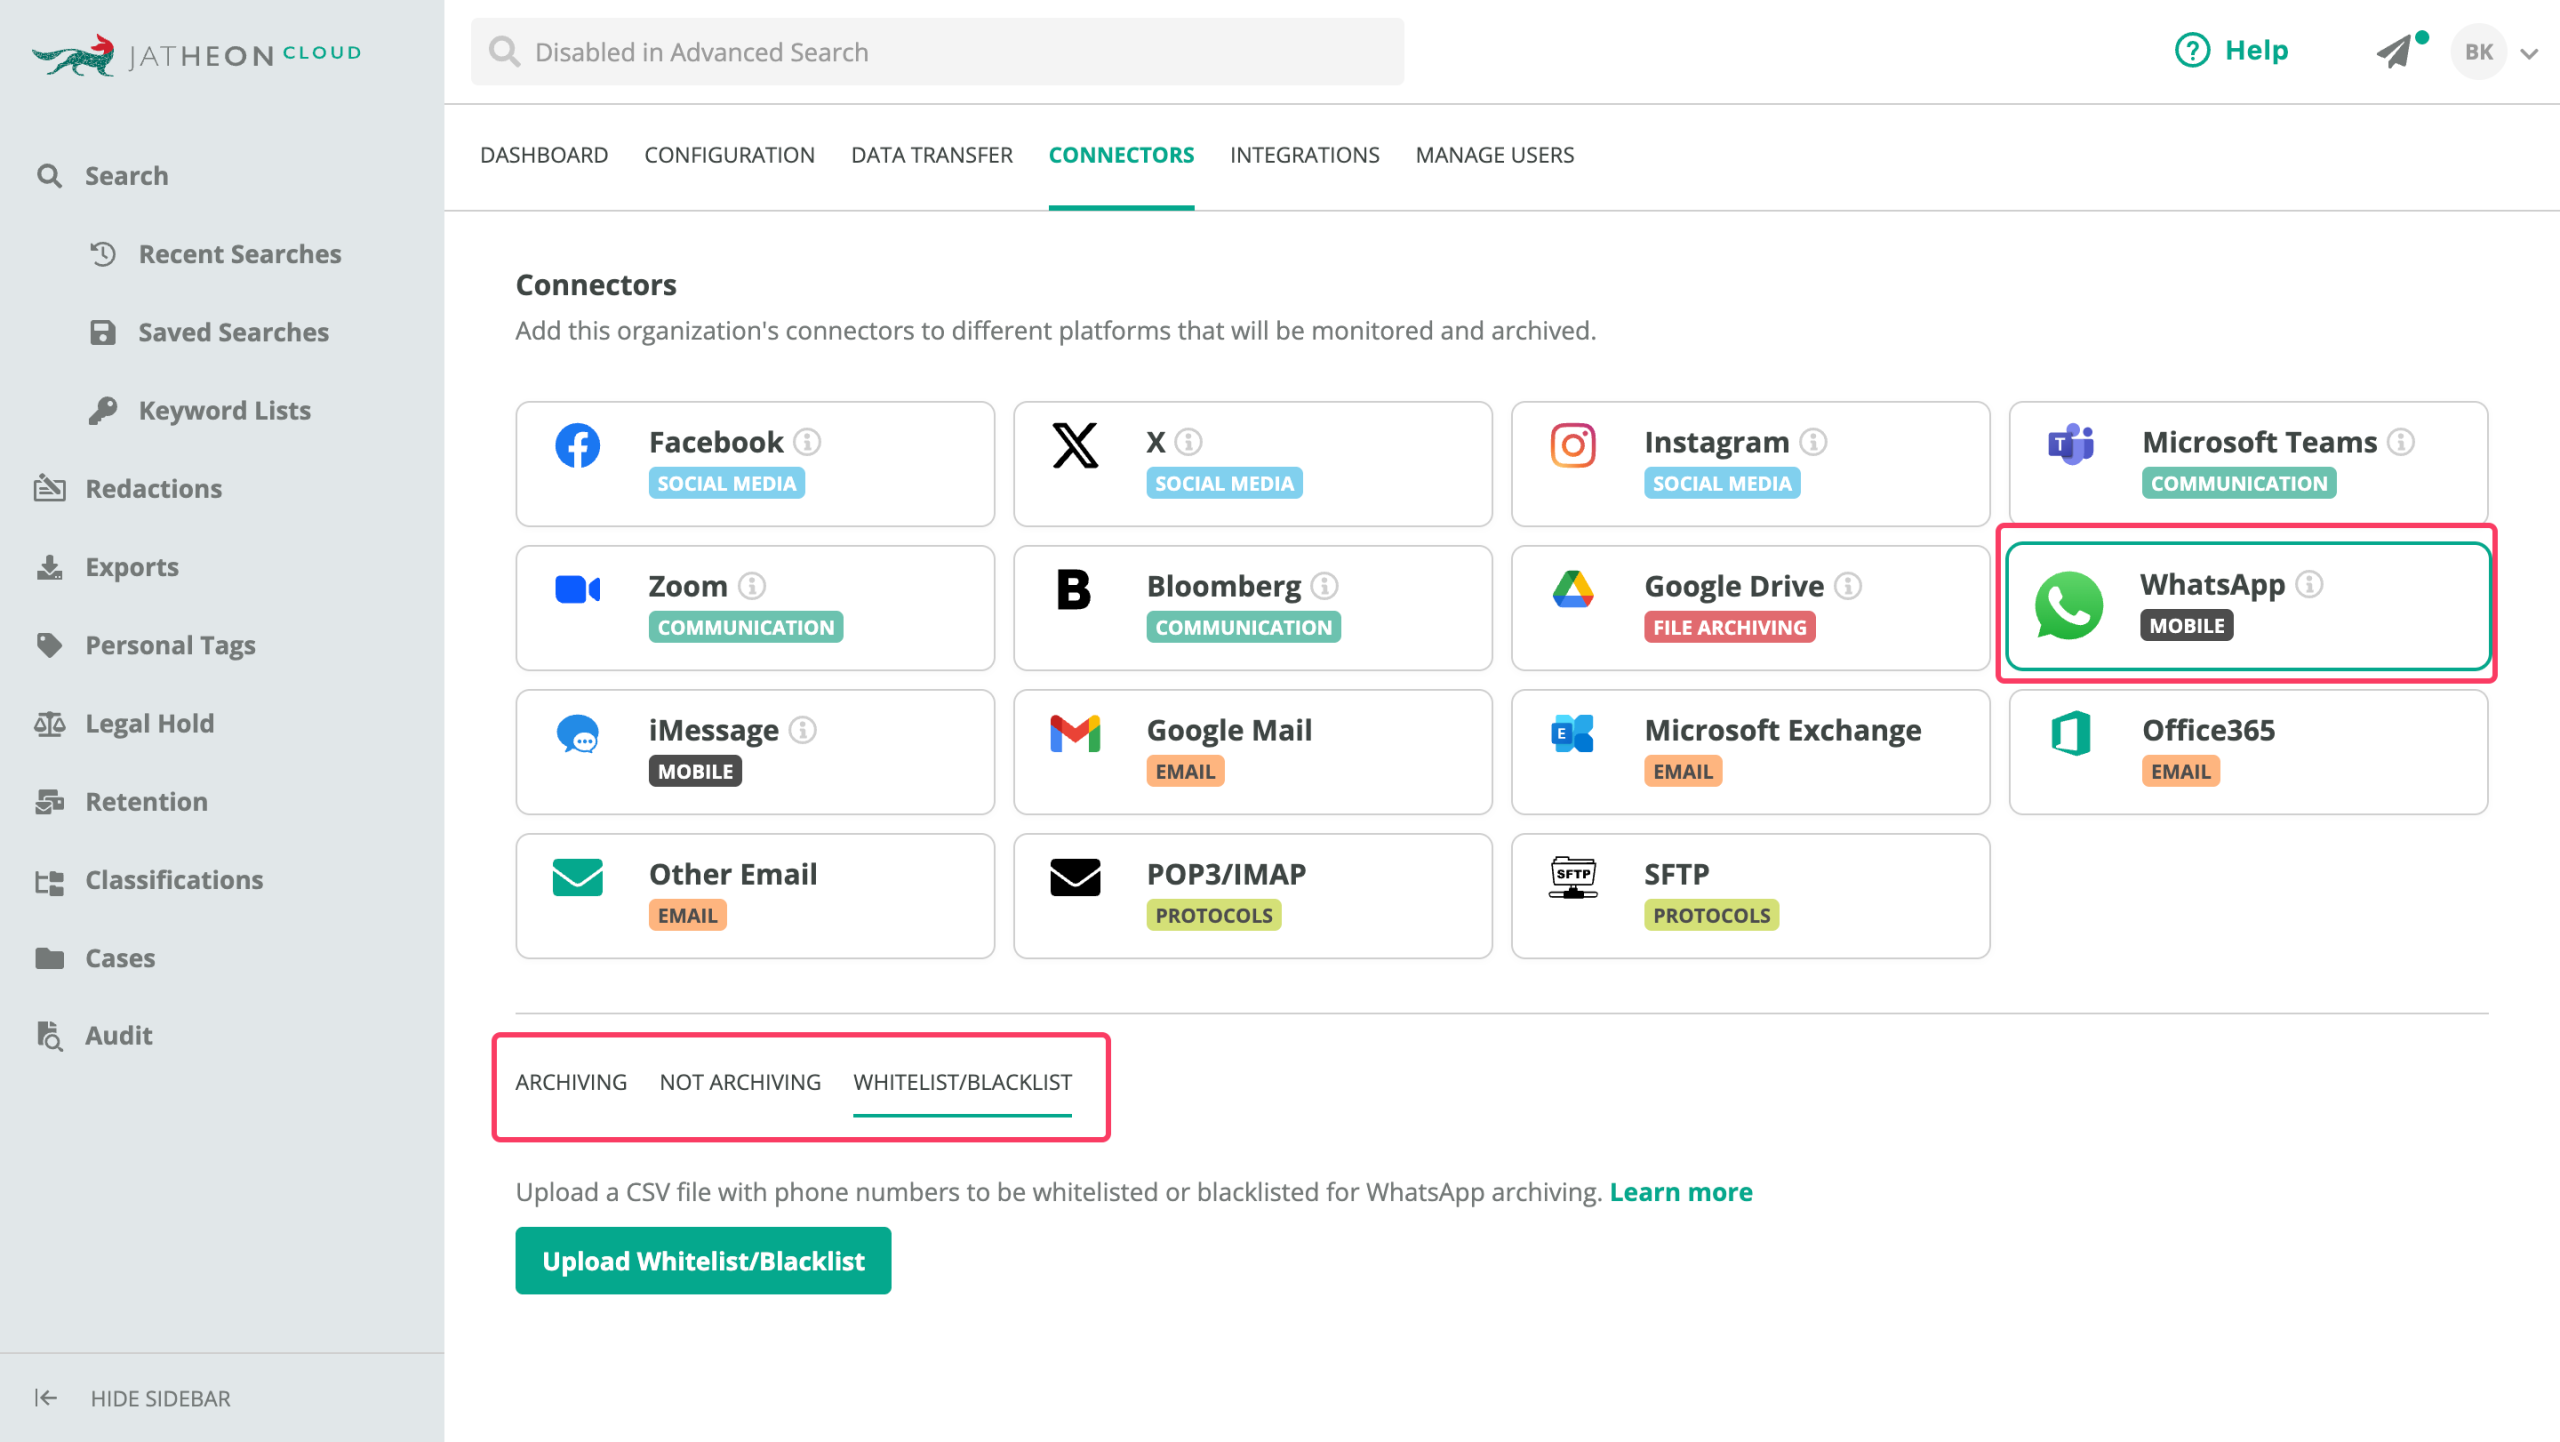2560x1442 pixels.
Task: Click the SFTP server icon
Action: pyautogui.click(x=1573, y=878)
